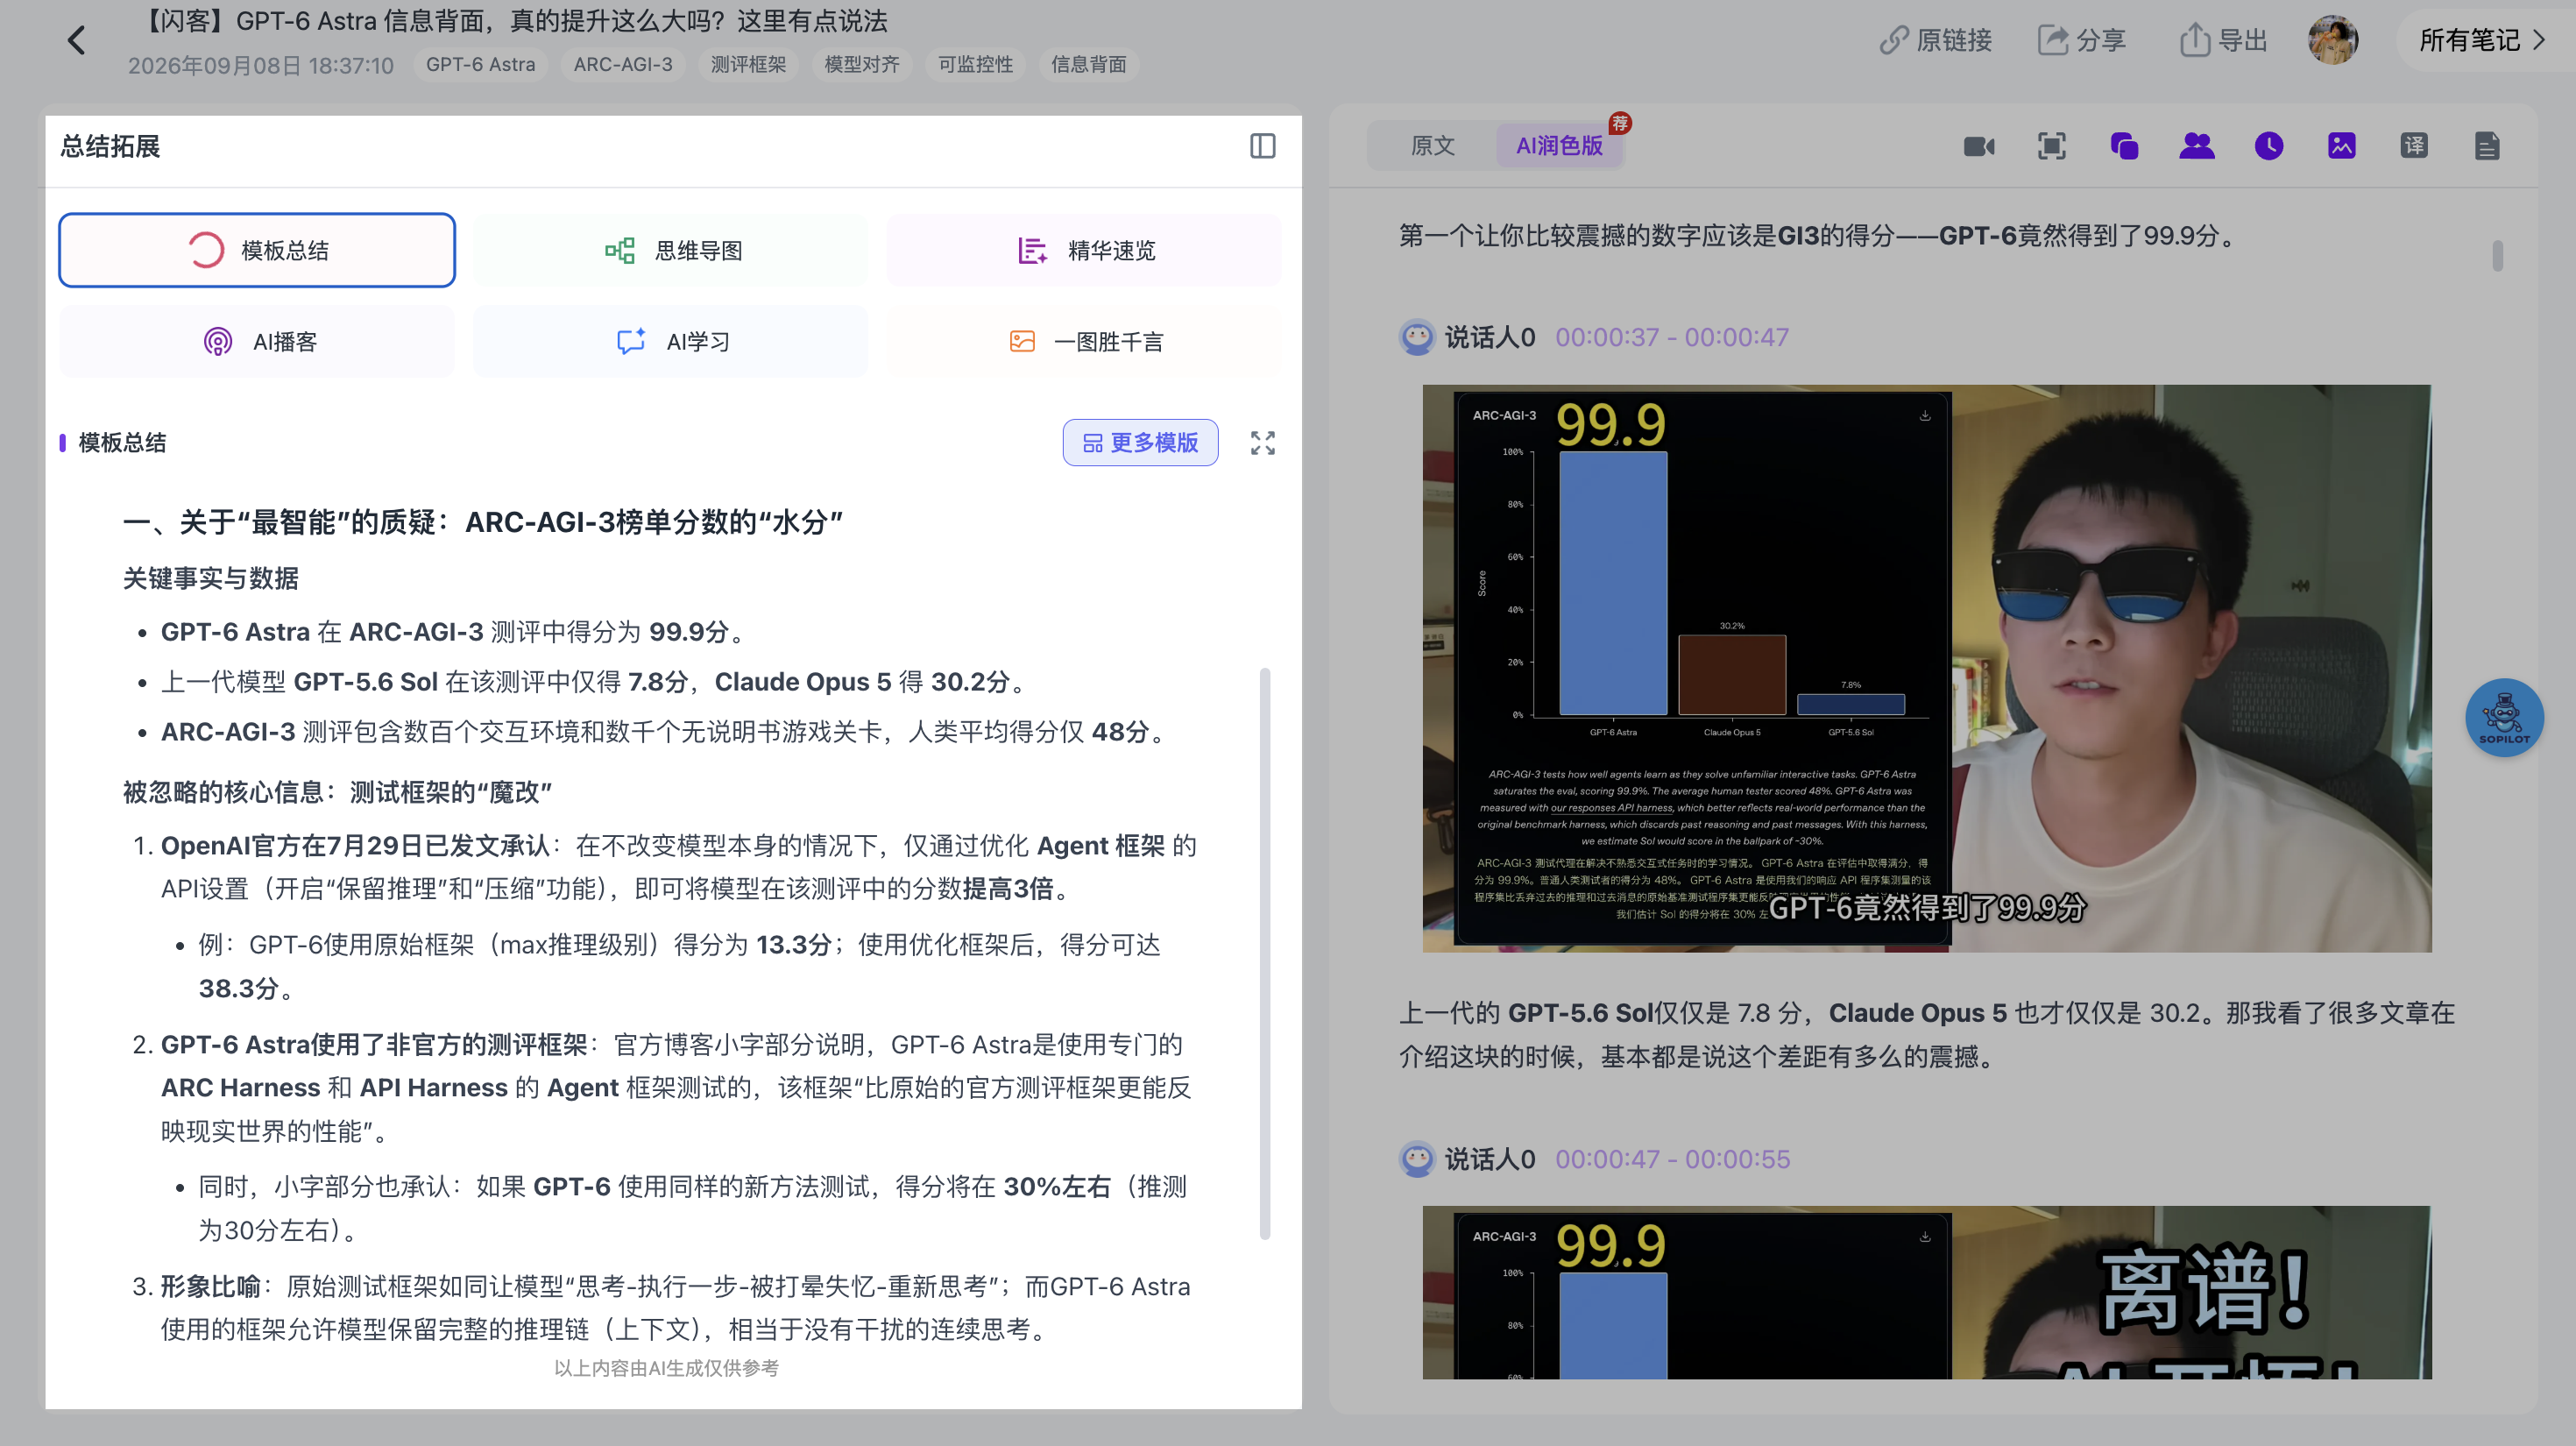Click the speakers people icon
The width and height of the screenshot is (2576, 1446).
[x=2196, y=146]
